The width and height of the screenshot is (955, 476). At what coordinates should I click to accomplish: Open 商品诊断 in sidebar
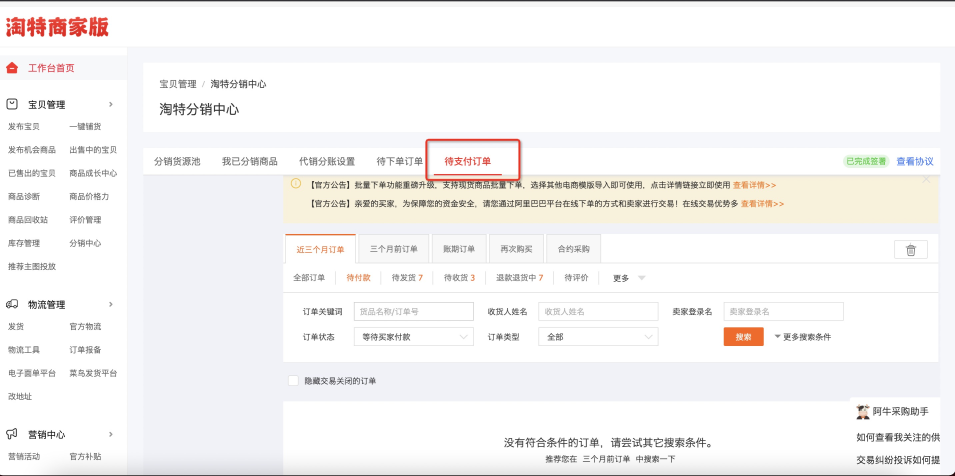click(x=24, y=196)
